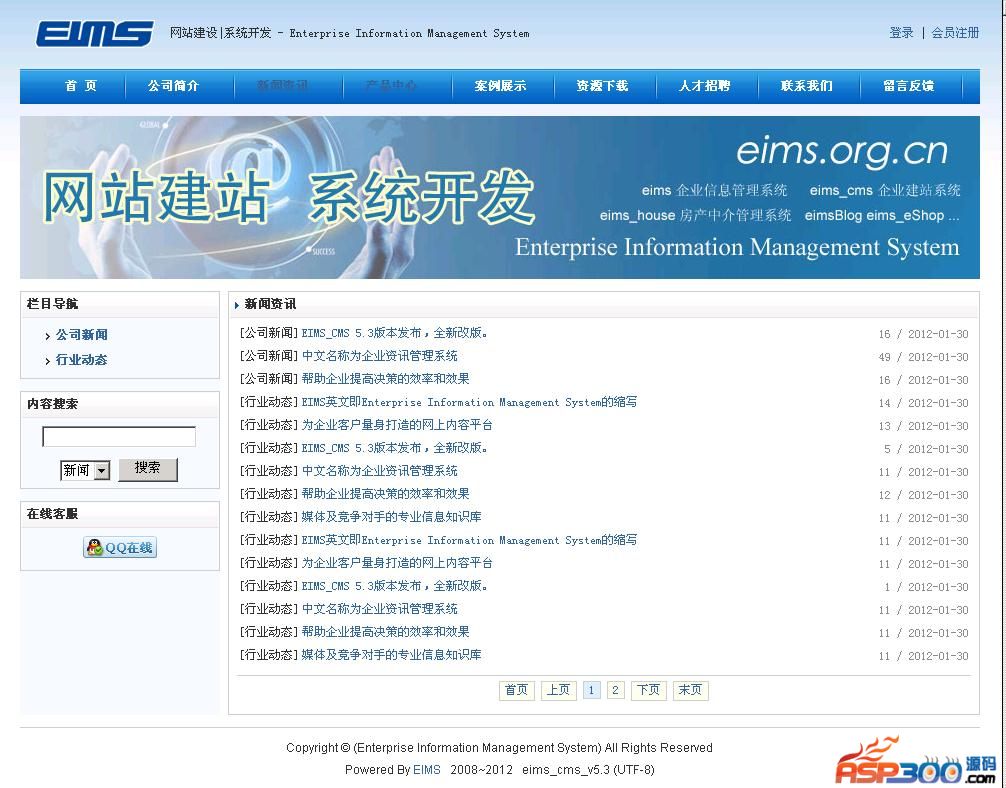Click the 末页 last page button
The height and width of the screenshot is (788, 1006).
690,690
